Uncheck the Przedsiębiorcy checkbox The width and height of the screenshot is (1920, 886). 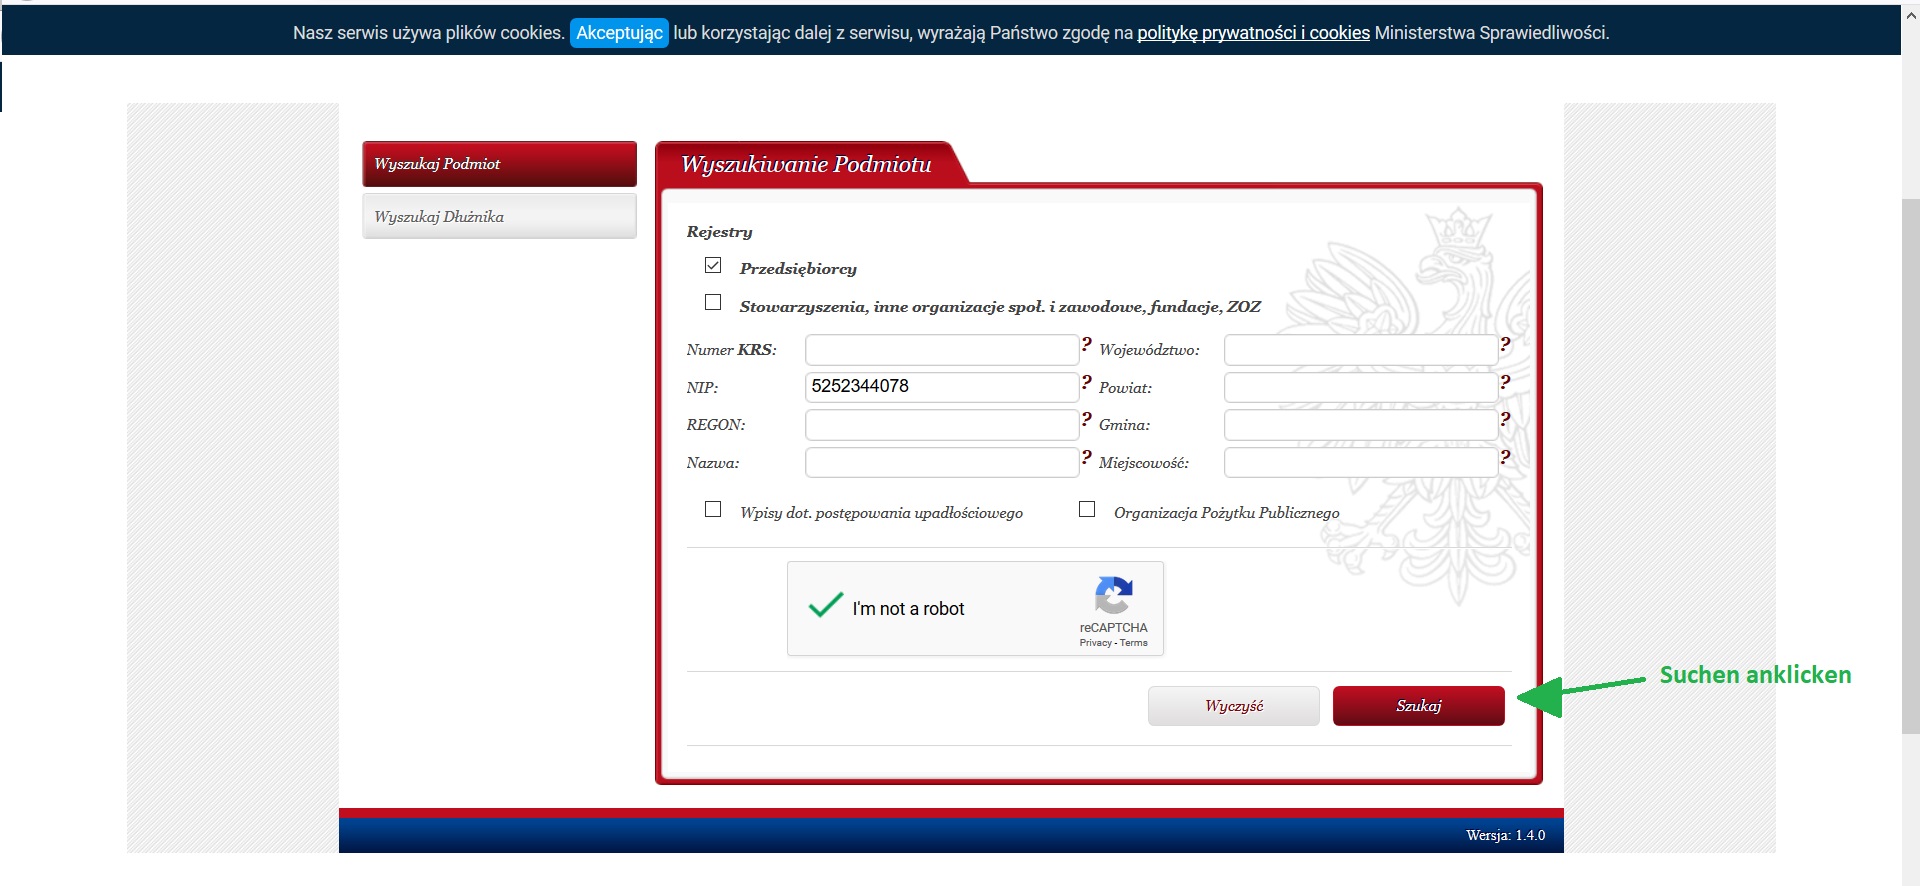pos(713,265)
